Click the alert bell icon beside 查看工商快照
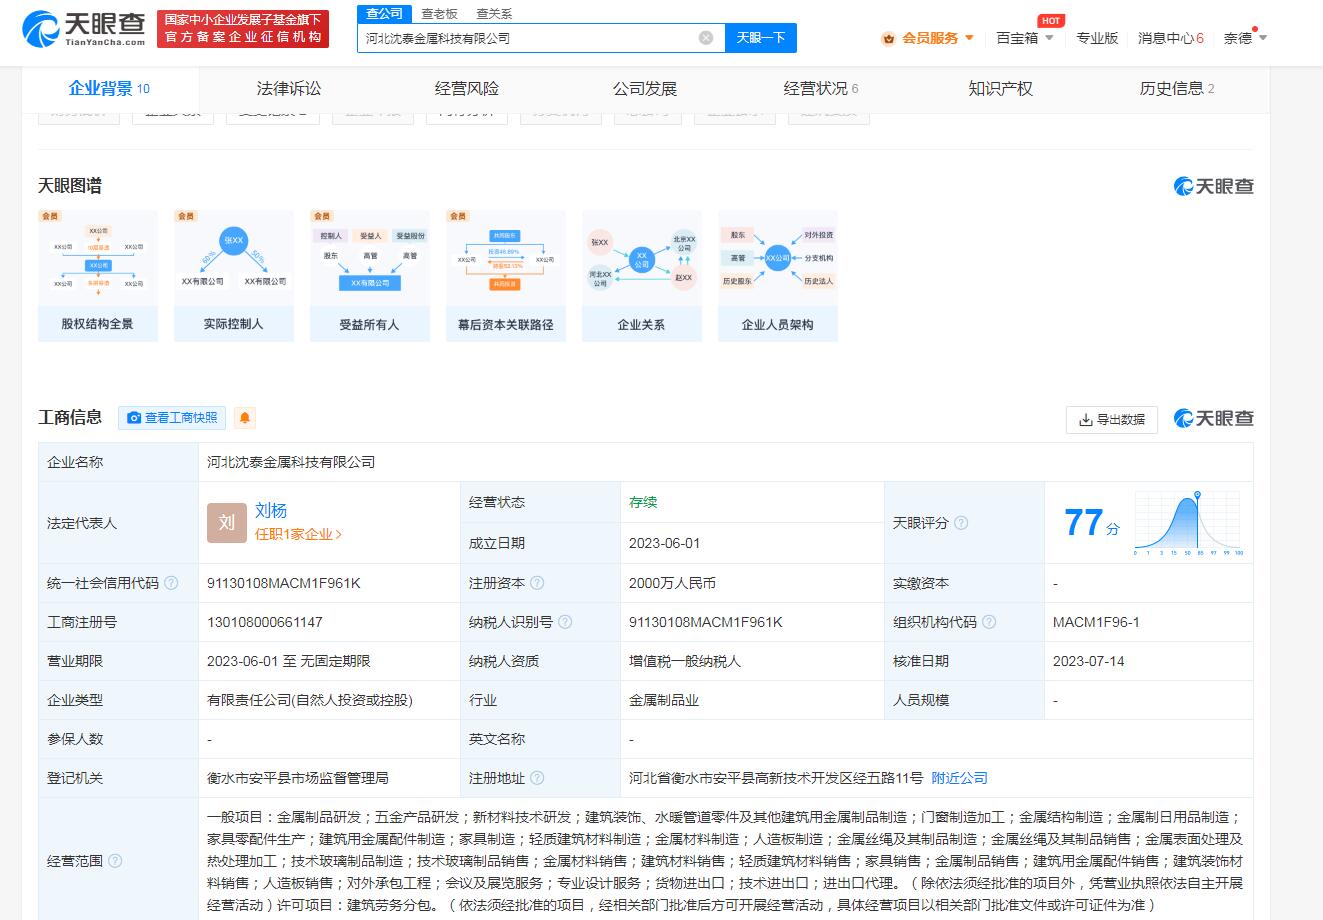This screenshot has width=1323, height=920. 244,418
